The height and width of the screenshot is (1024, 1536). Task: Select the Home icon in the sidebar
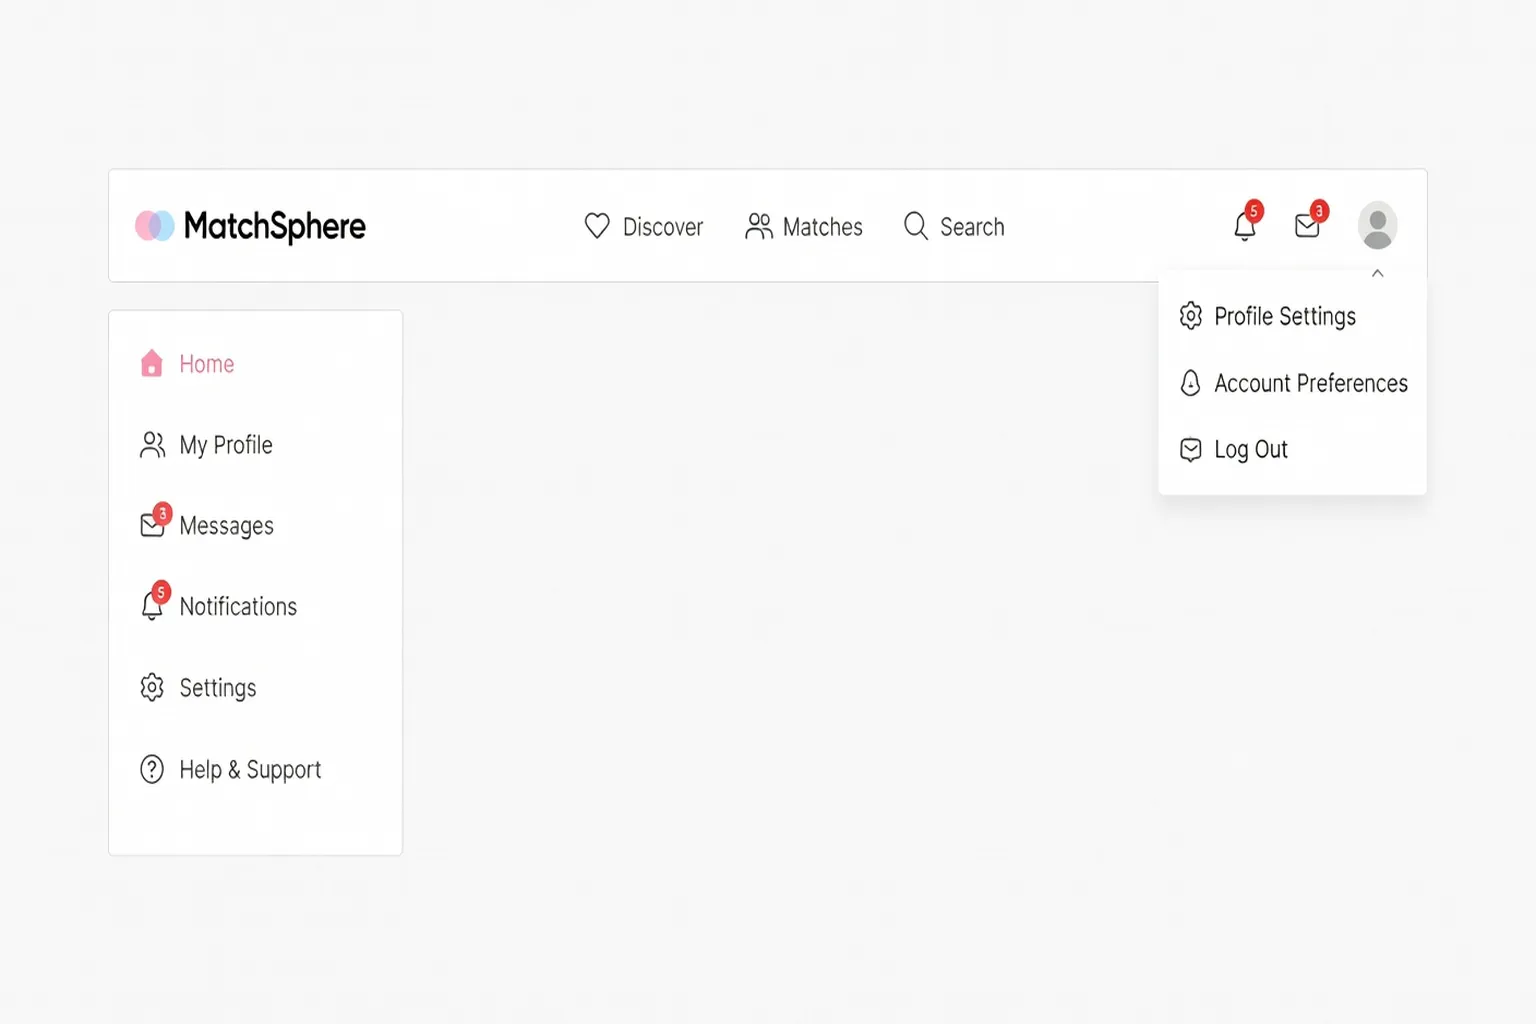tap(152, 363)
